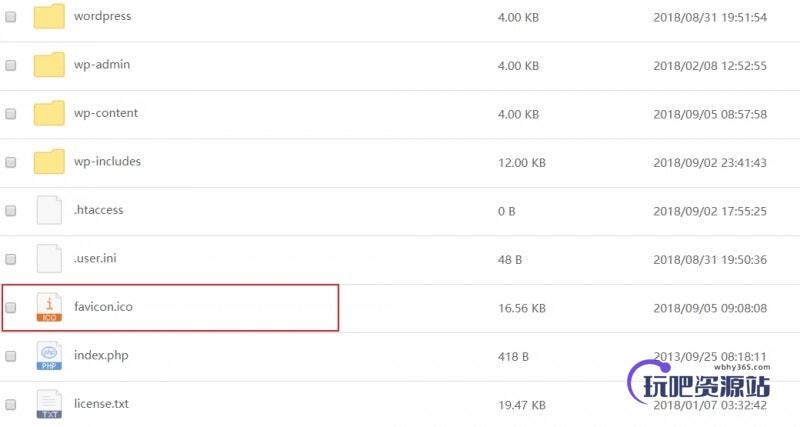
Task: Click the favicon.ico ICO file icon
Action: pos(49,307)
